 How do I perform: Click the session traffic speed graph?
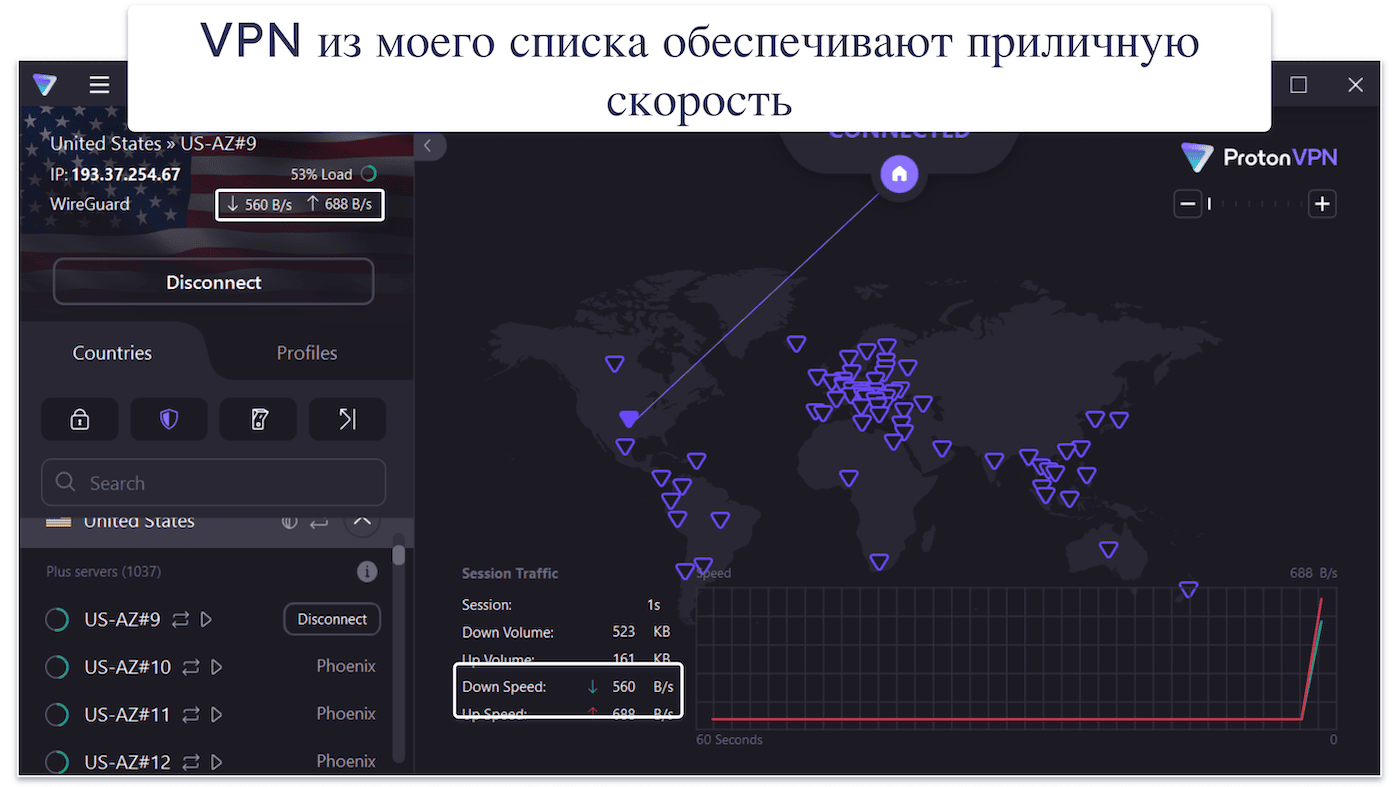tap(1016, 657)
